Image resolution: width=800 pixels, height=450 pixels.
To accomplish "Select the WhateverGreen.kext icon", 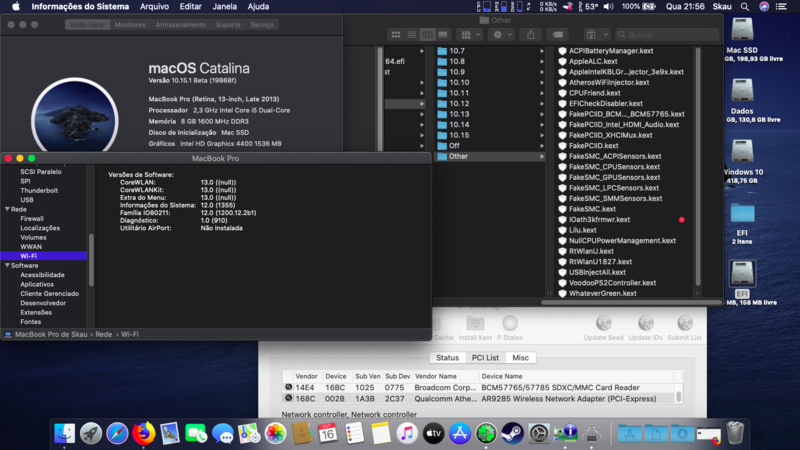I will point(562,293).
